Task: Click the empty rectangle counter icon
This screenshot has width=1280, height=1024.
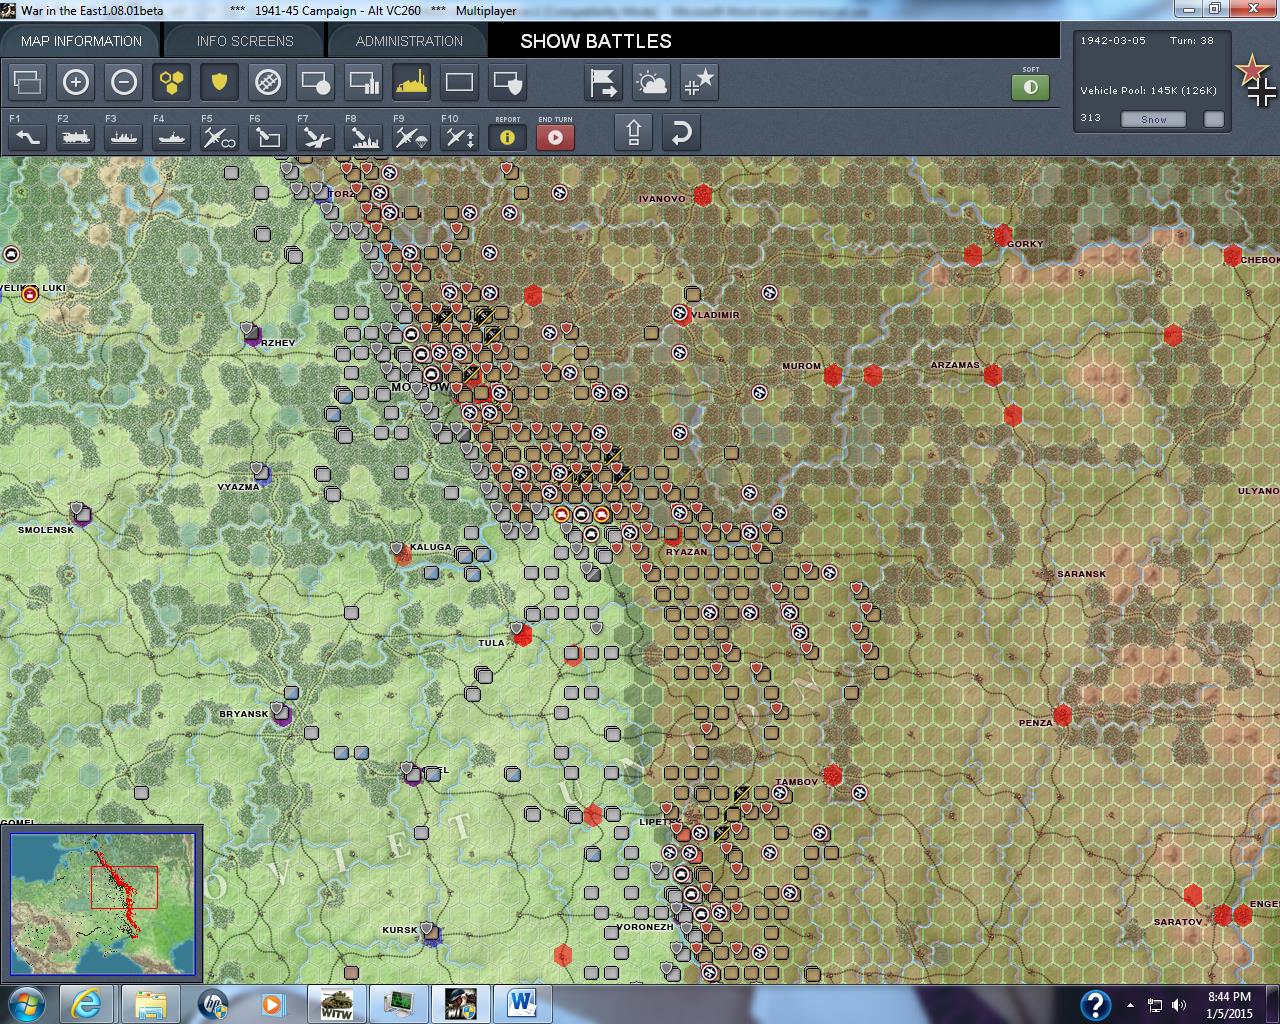Action: click(x=459, y=82)
